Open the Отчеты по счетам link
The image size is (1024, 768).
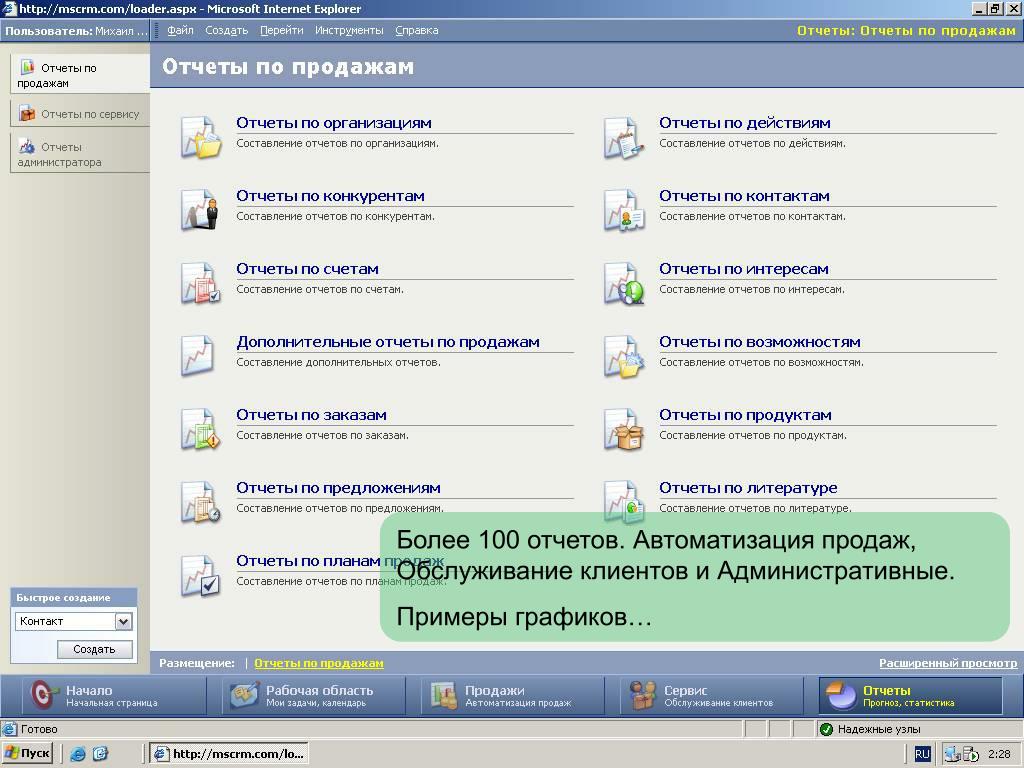(307, 269)
